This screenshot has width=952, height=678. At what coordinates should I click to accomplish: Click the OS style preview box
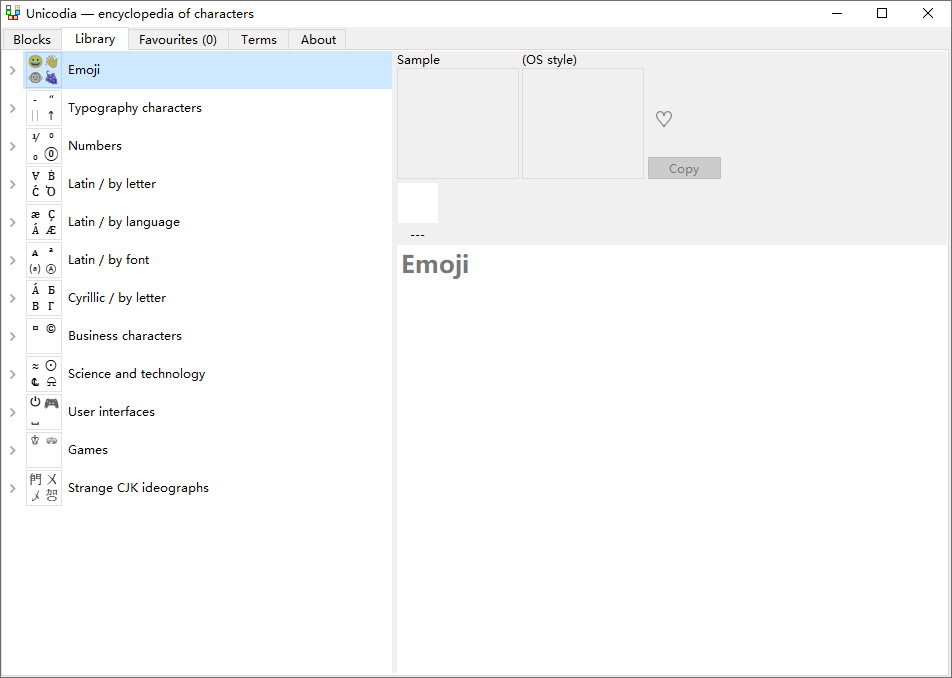[x=583, y=123]
